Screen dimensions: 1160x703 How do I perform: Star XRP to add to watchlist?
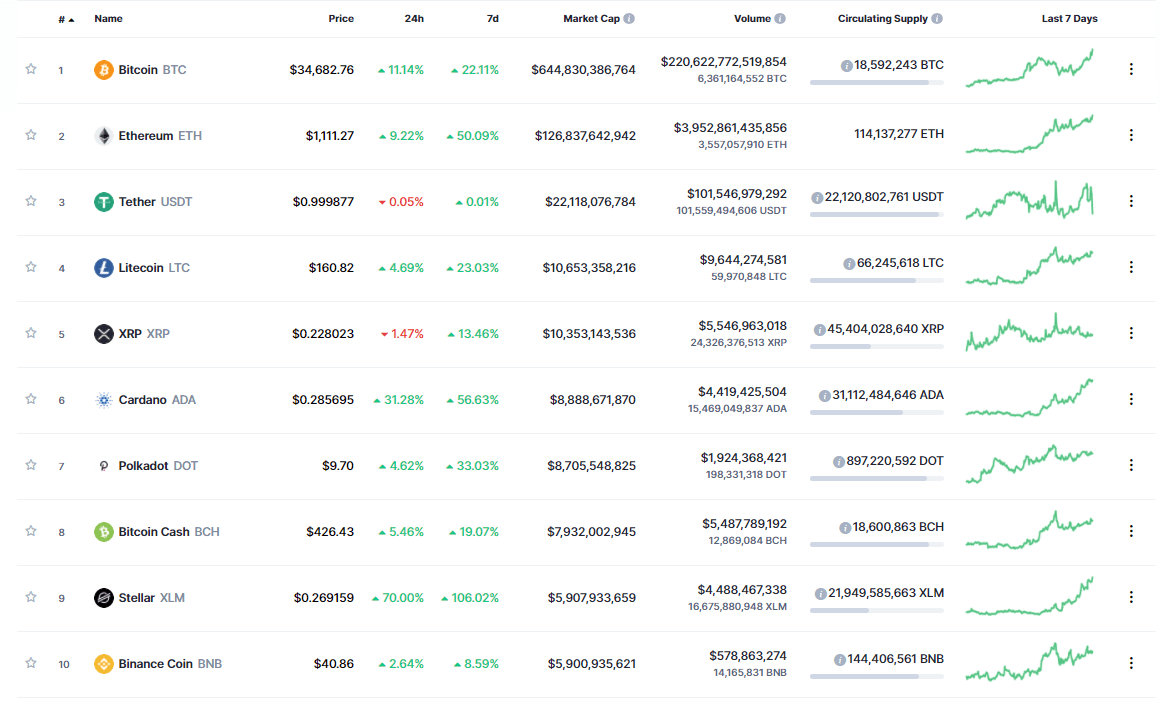tap(31, 332)
